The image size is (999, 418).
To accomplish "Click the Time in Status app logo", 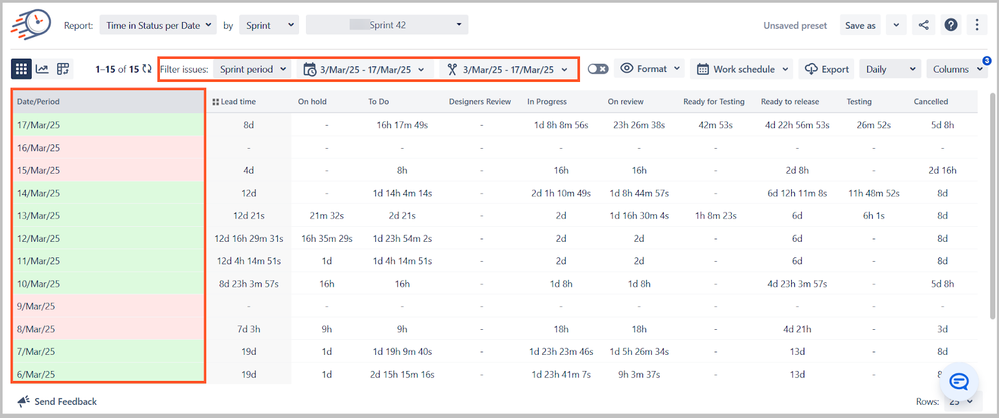I will (x=31, y=25).
